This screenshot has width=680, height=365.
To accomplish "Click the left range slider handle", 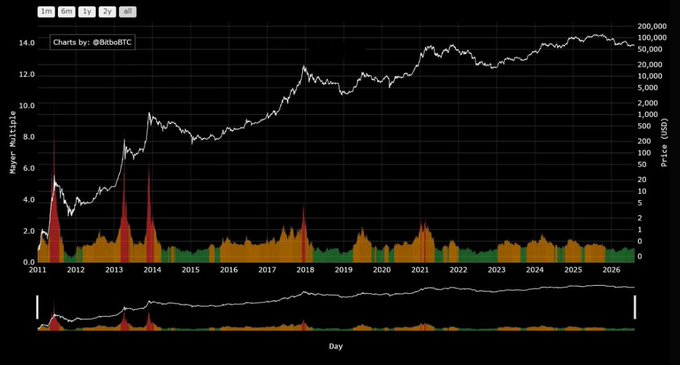I will (37, 307).
